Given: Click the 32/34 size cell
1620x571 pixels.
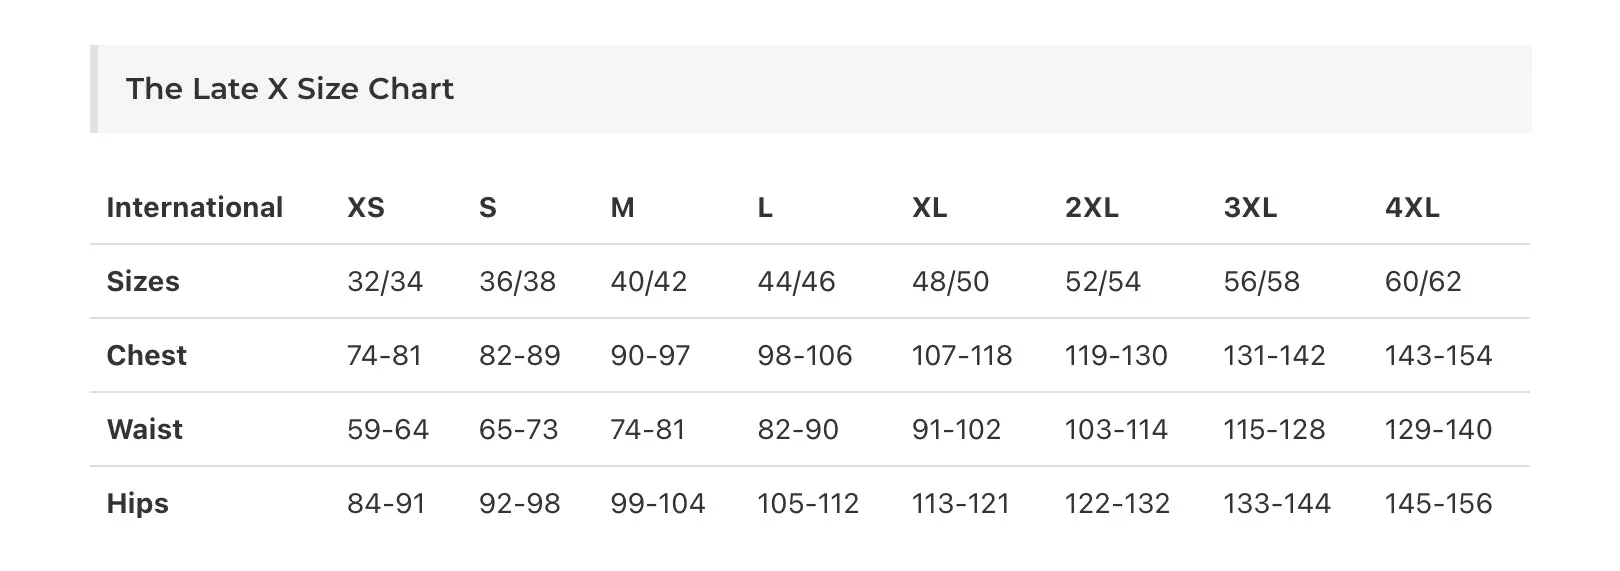Looking at the screenshot, I should point(385,282).
